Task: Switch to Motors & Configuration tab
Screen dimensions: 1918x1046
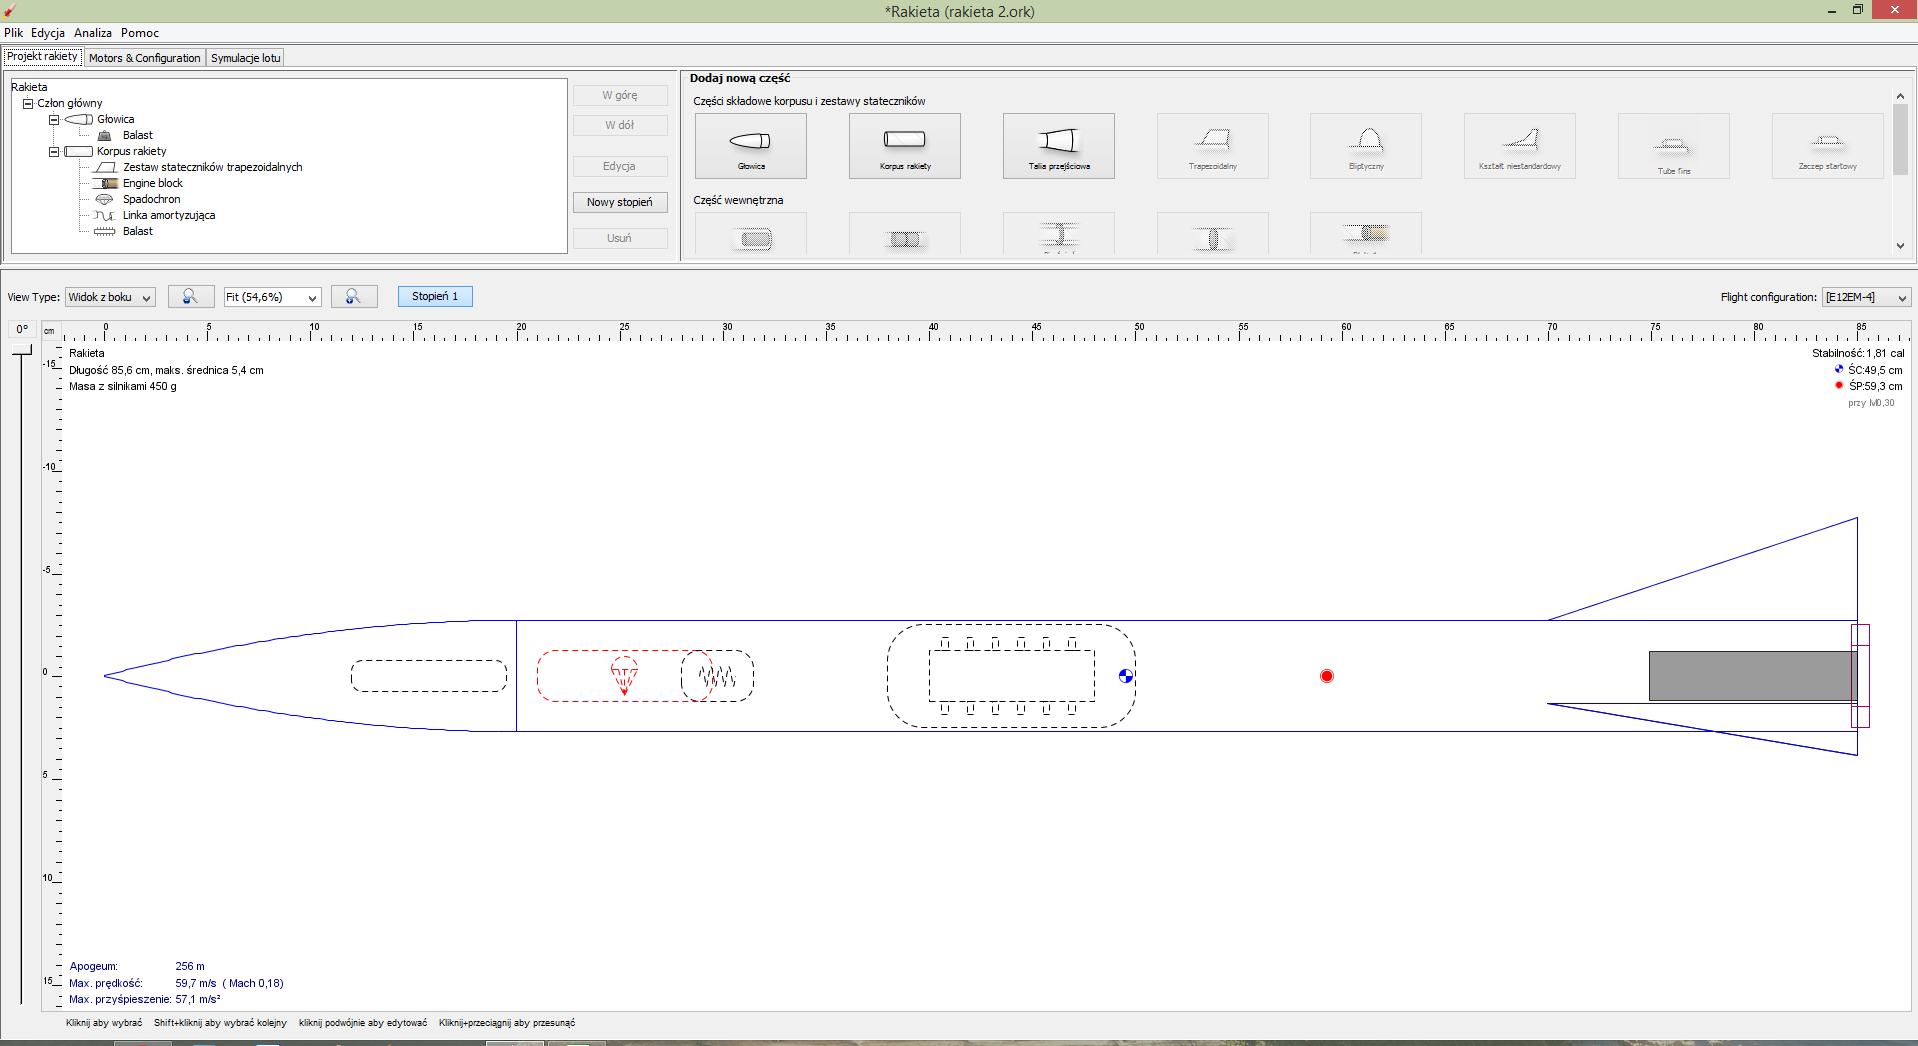Action: point(144,58)
